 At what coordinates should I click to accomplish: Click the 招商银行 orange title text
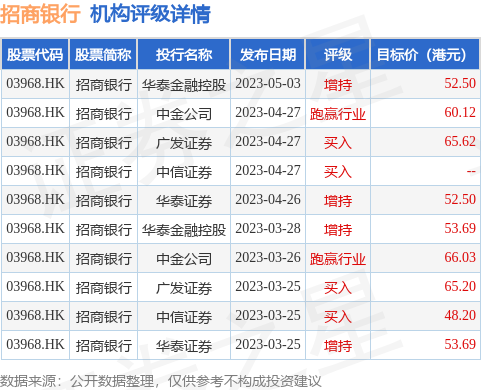pos(40,14)
